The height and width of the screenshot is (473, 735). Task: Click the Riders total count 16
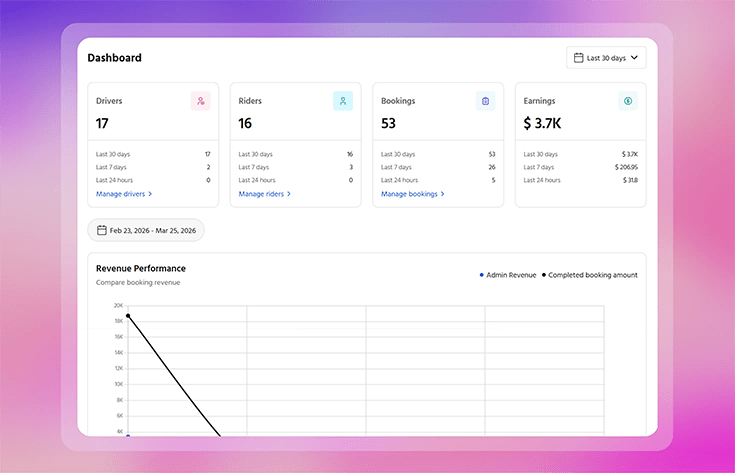pos(245,123)
